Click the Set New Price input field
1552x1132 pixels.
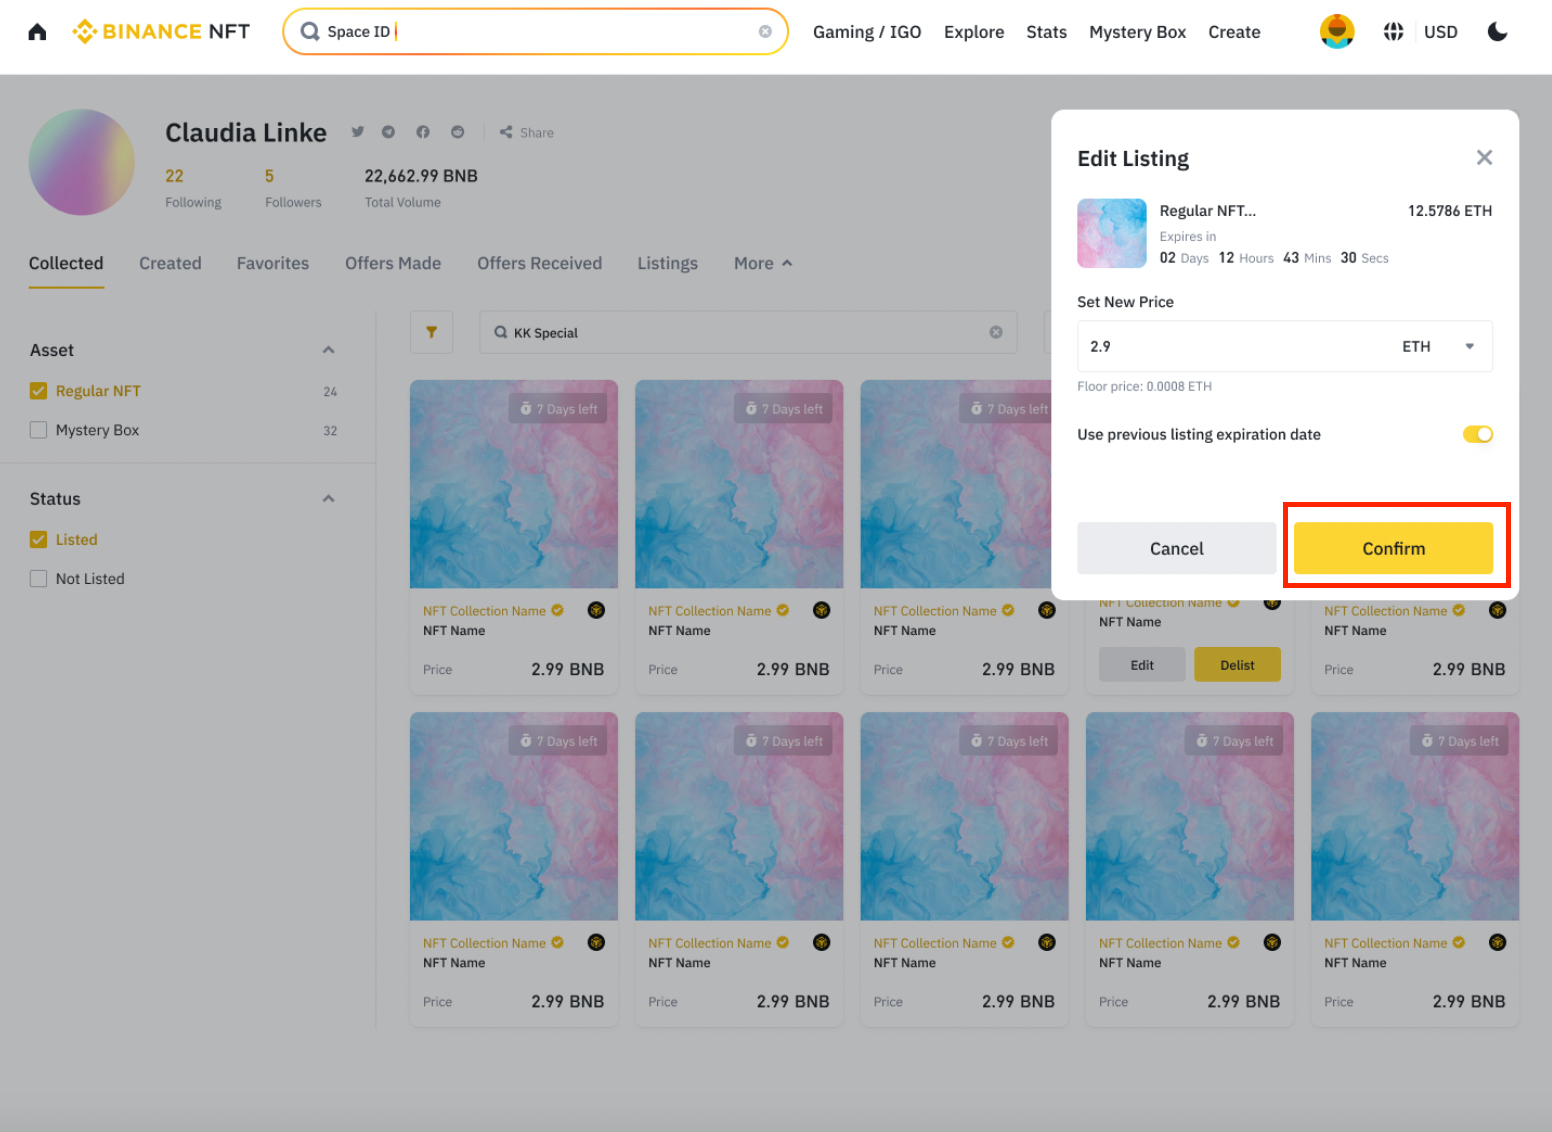tap(1230, 346)
